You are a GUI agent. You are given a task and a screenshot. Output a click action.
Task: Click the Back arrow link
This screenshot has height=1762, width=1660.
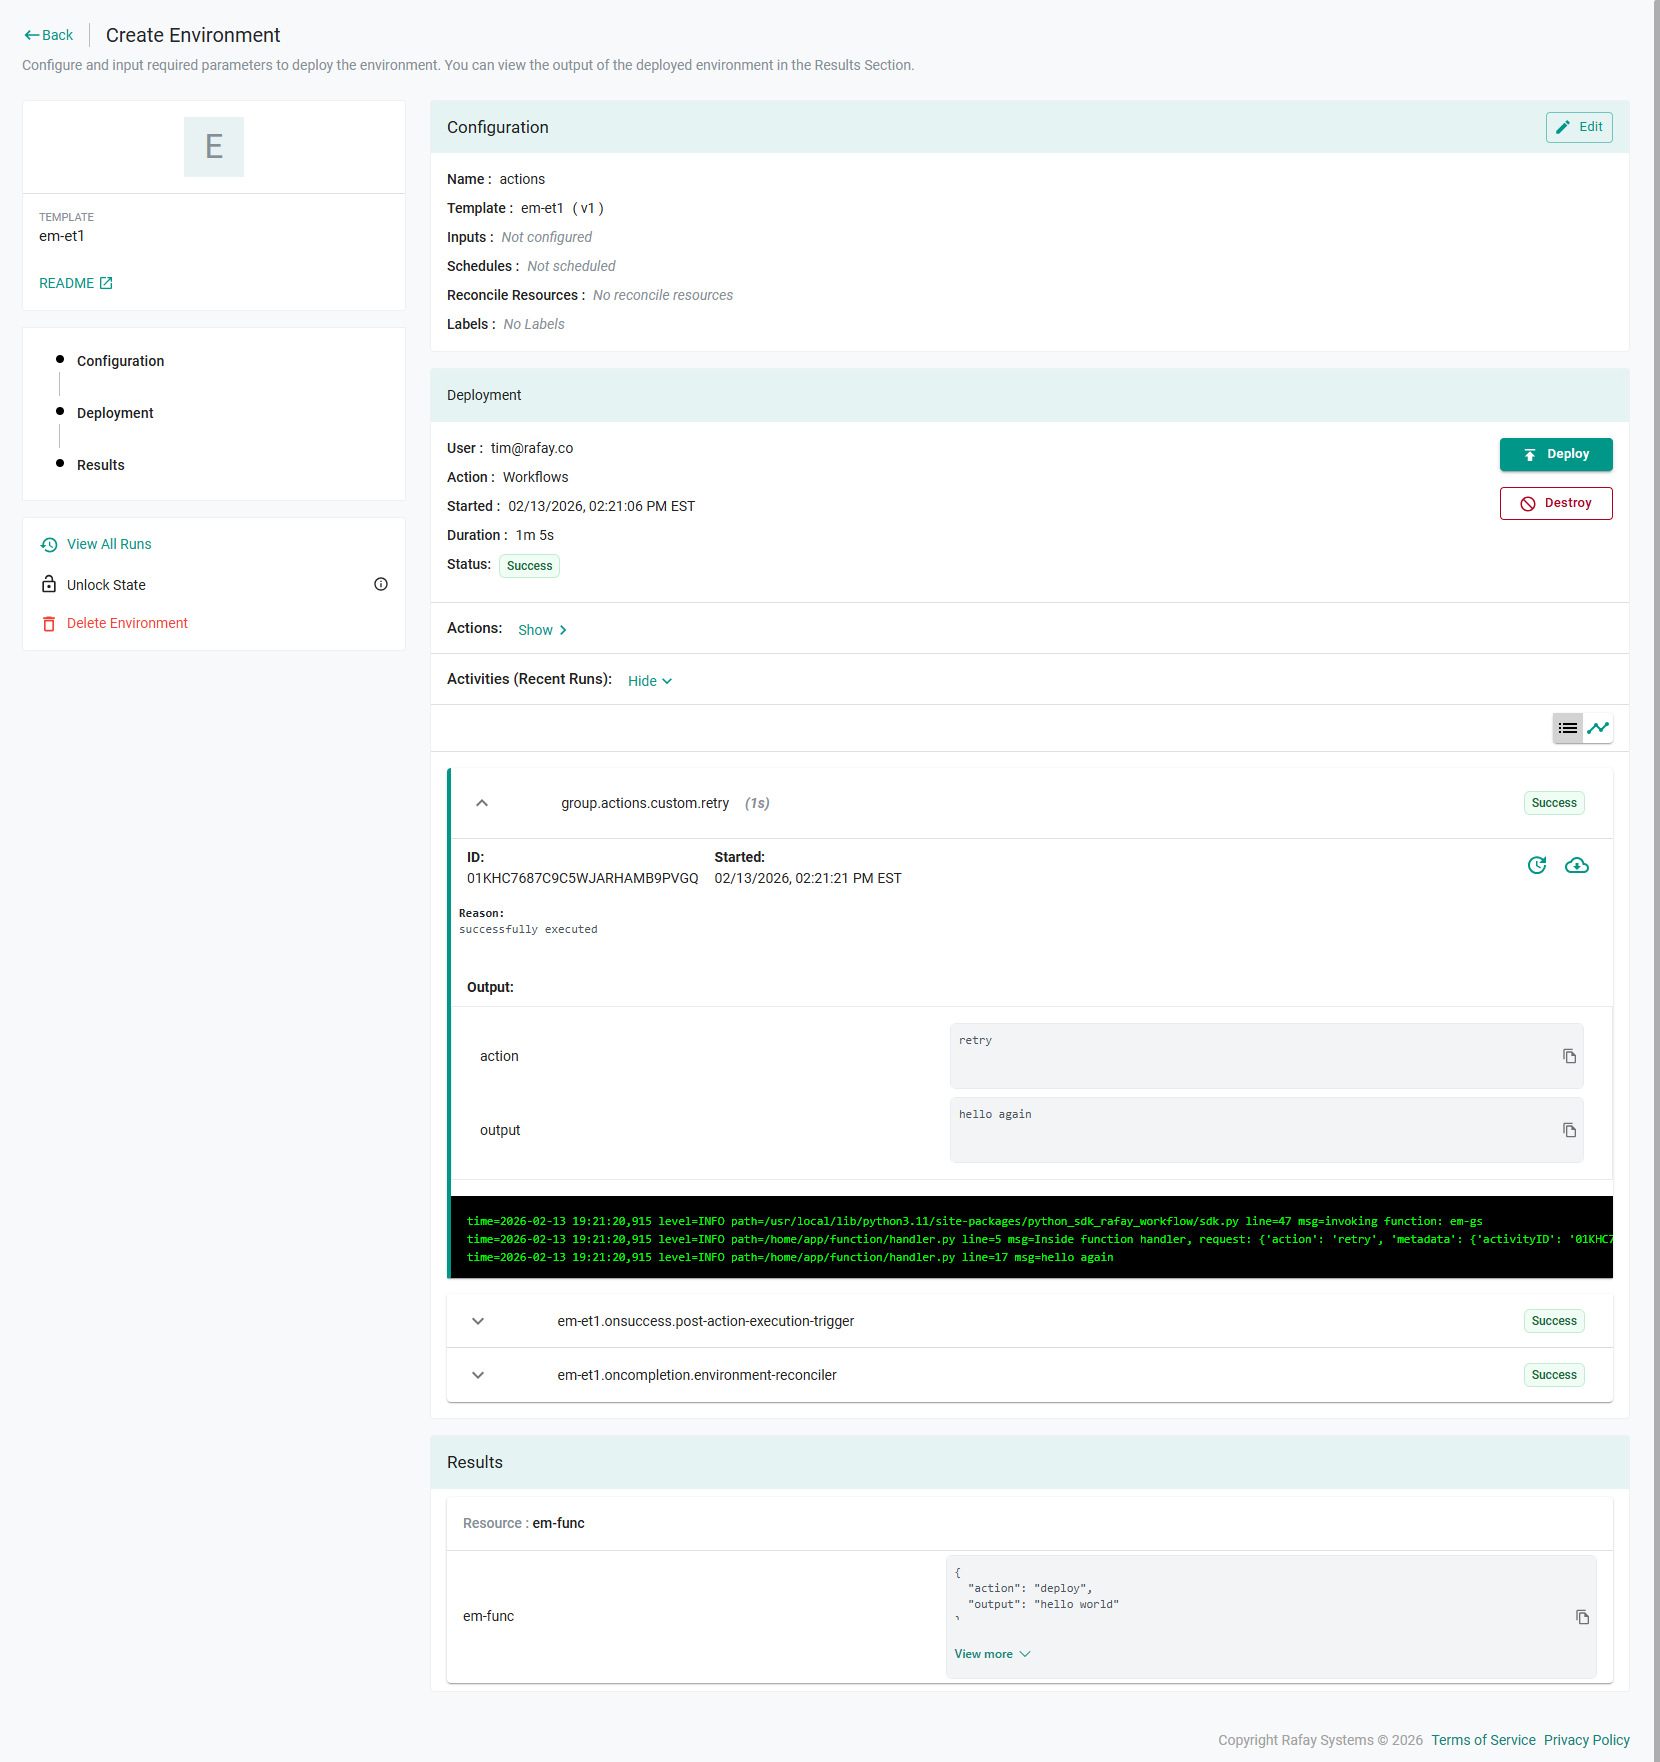click(x=49, y=35)
